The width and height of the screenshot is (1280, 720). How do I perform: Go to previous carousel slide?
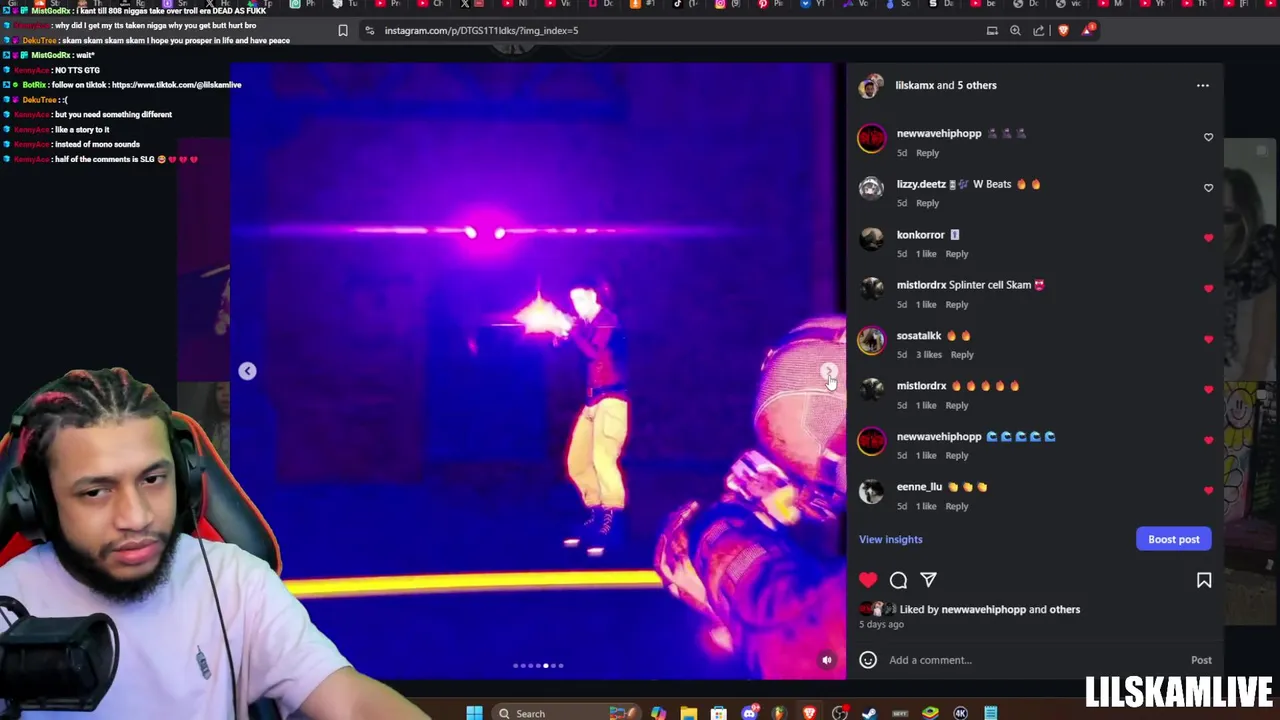pos(247,371)
